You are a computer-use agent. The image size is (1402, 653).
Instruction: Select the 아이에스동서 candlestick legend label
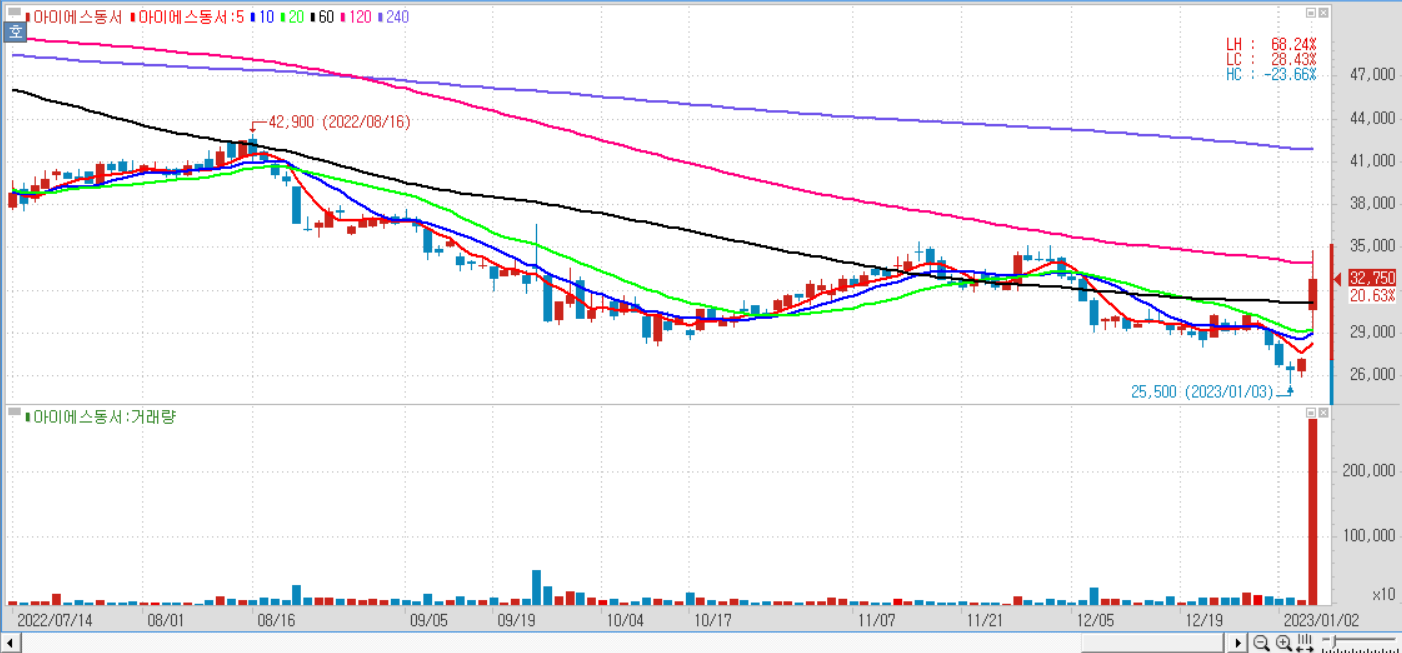[x=73, y=17]
